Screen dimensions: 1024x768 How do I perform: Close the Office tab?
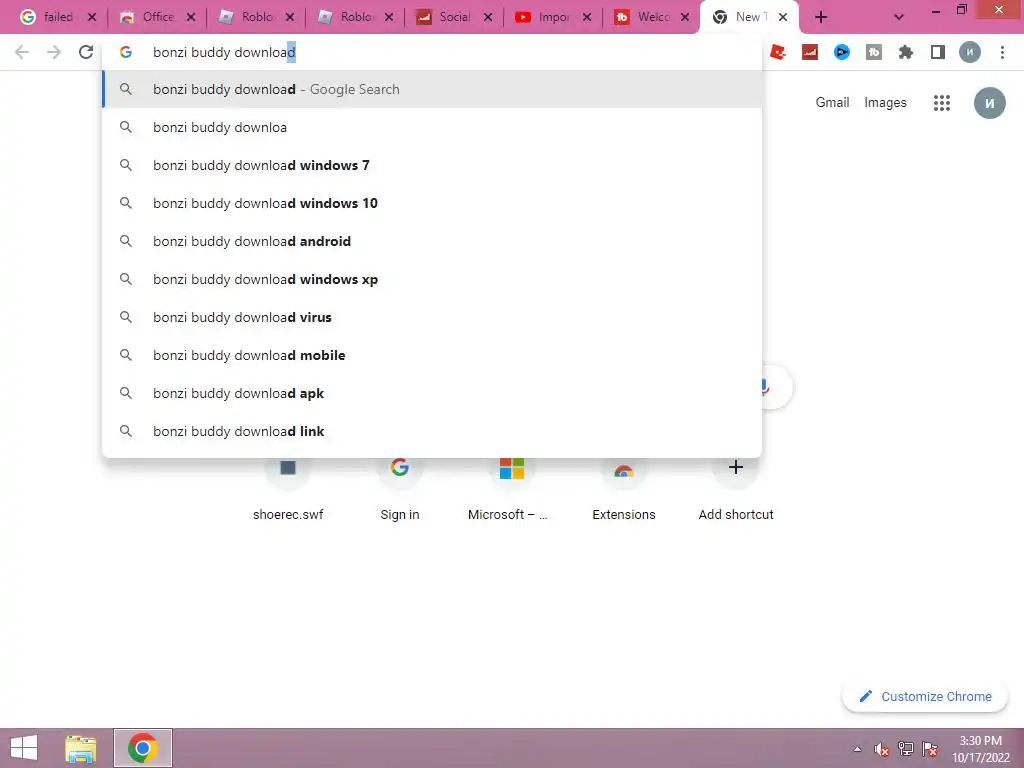tap(191, 17)
